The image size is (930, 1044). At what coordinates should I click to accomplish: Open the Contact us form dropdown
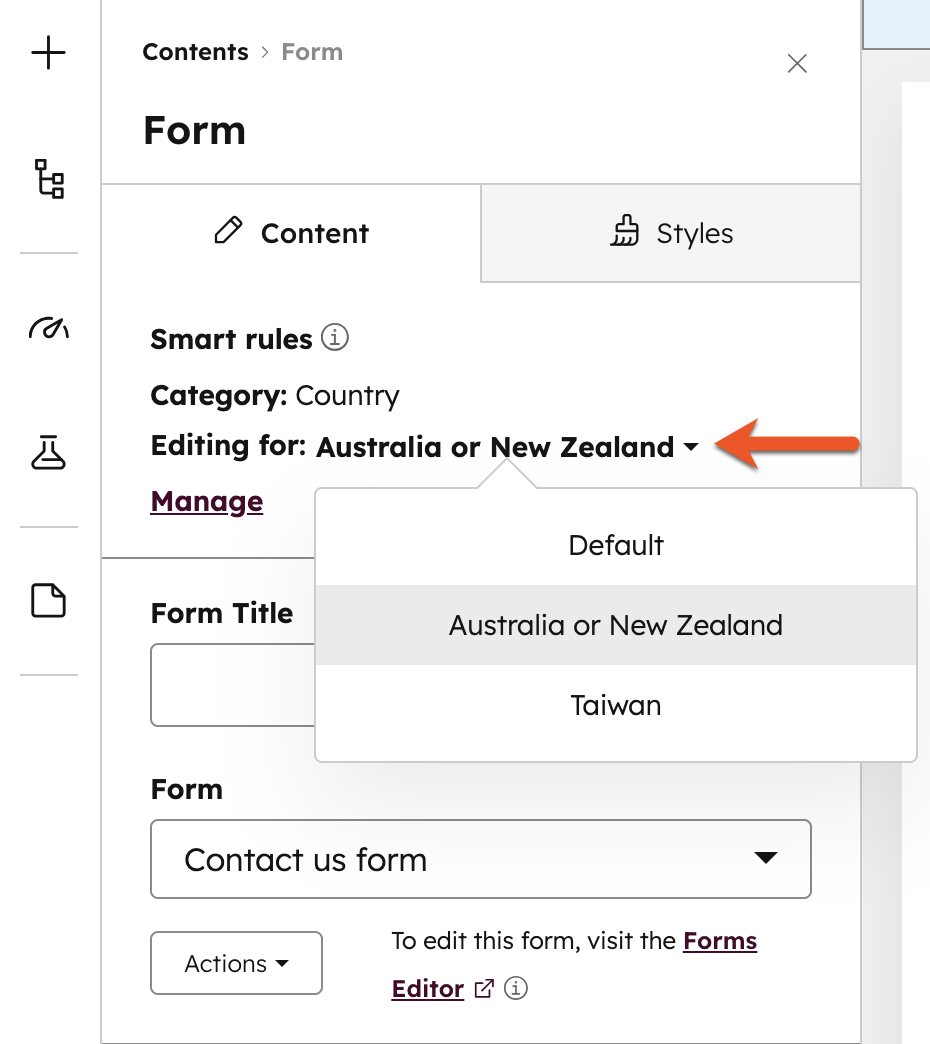tap(480, 859)
